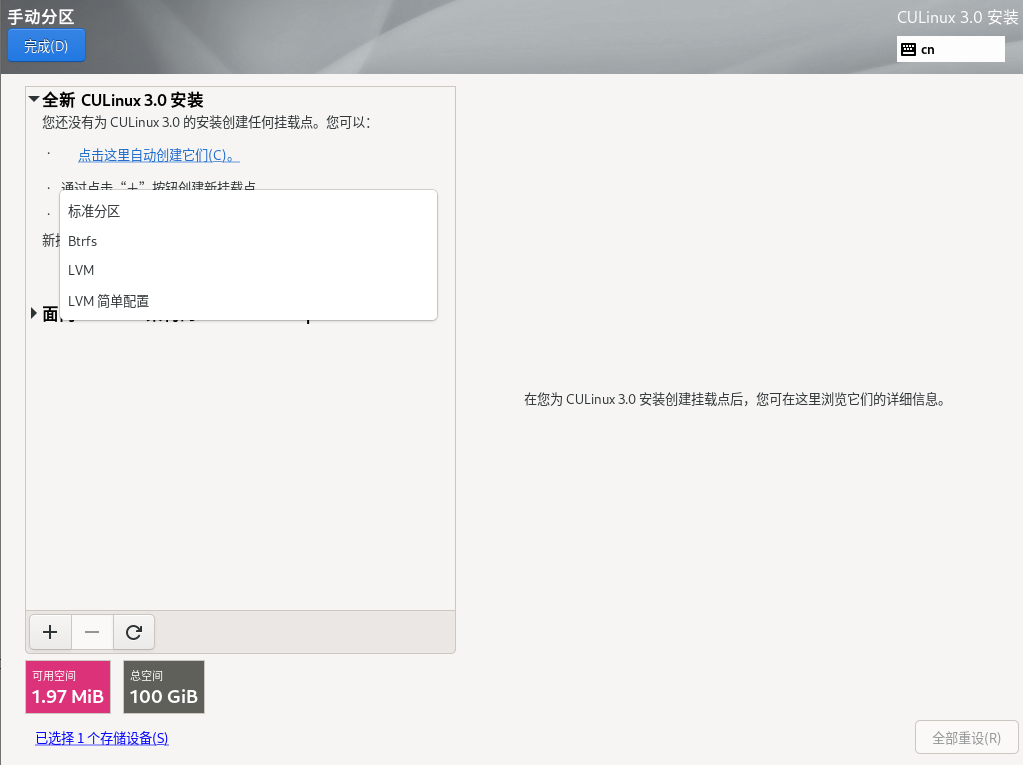The image size is (1023, 765).
Task: Click the 完成(D) button
Action: tap(46, 46)
